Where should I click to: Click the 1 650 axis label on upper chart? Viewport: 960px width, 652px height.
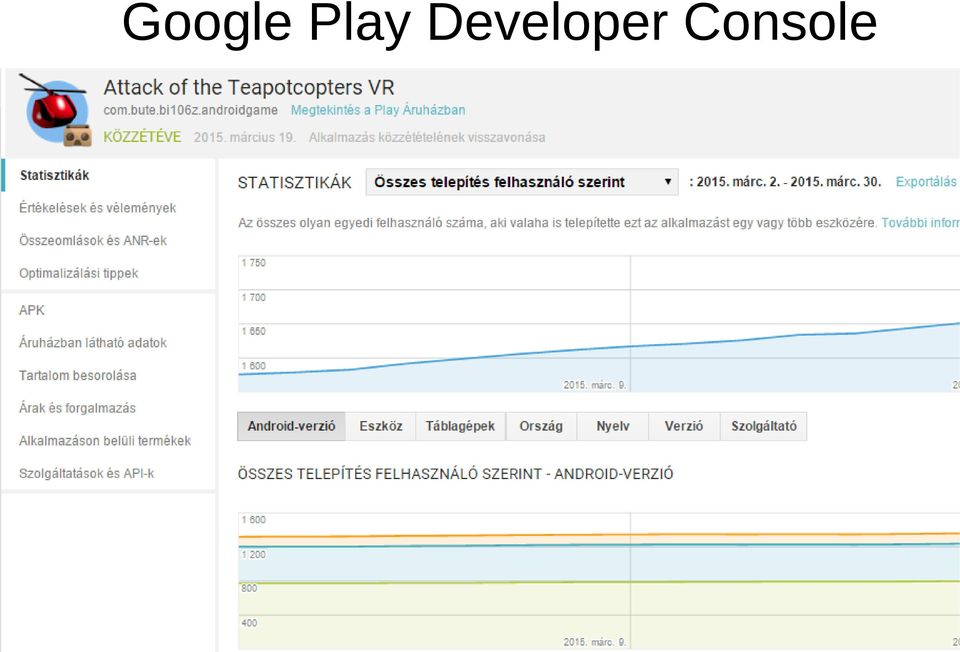pos(253,331)
